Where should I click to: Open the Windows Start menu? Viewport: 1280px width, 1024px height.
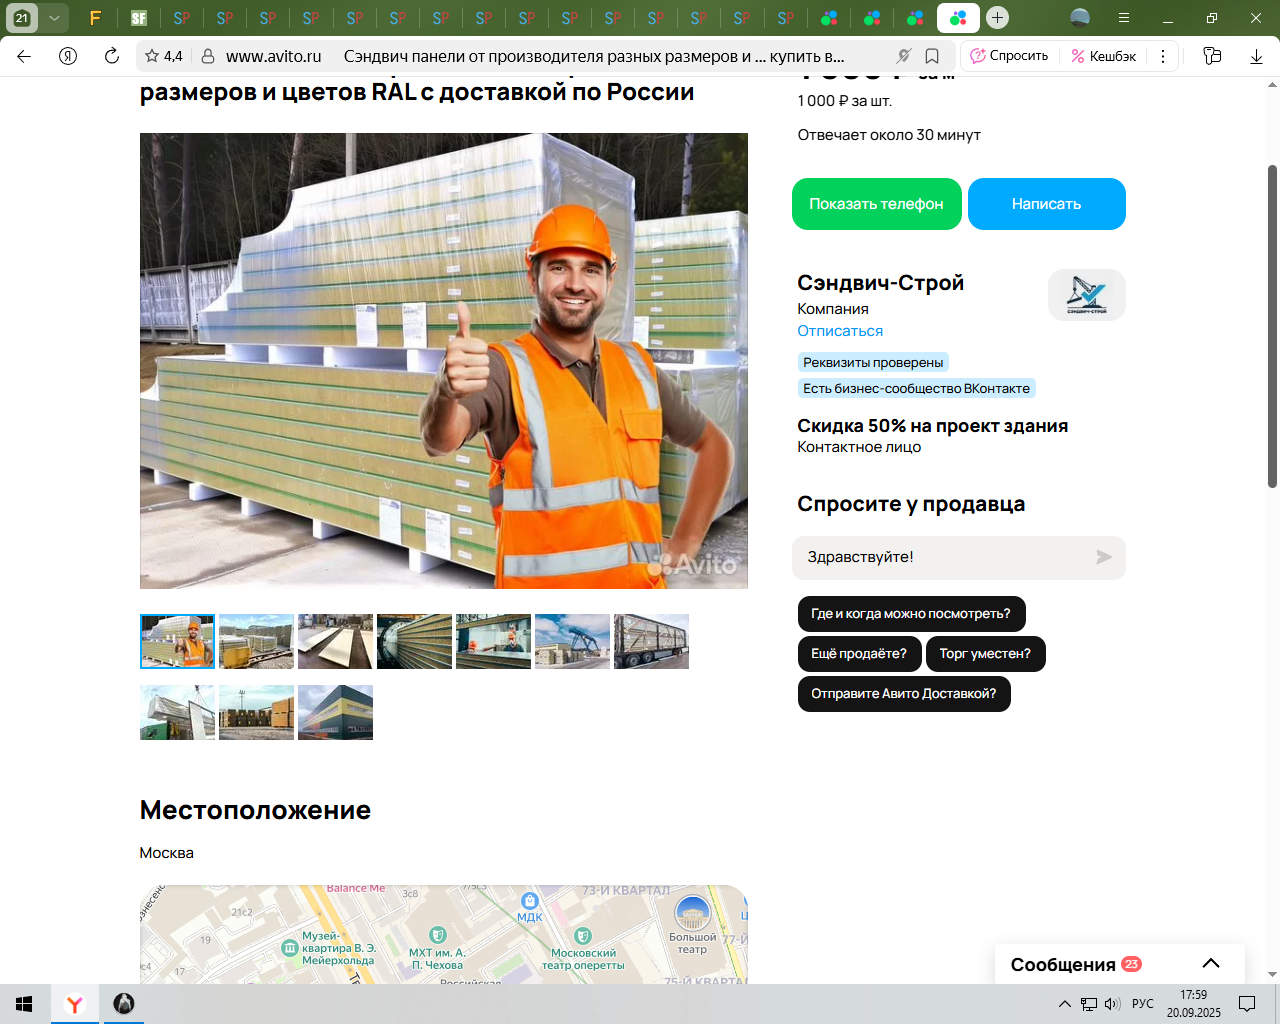click(24, 1004)
